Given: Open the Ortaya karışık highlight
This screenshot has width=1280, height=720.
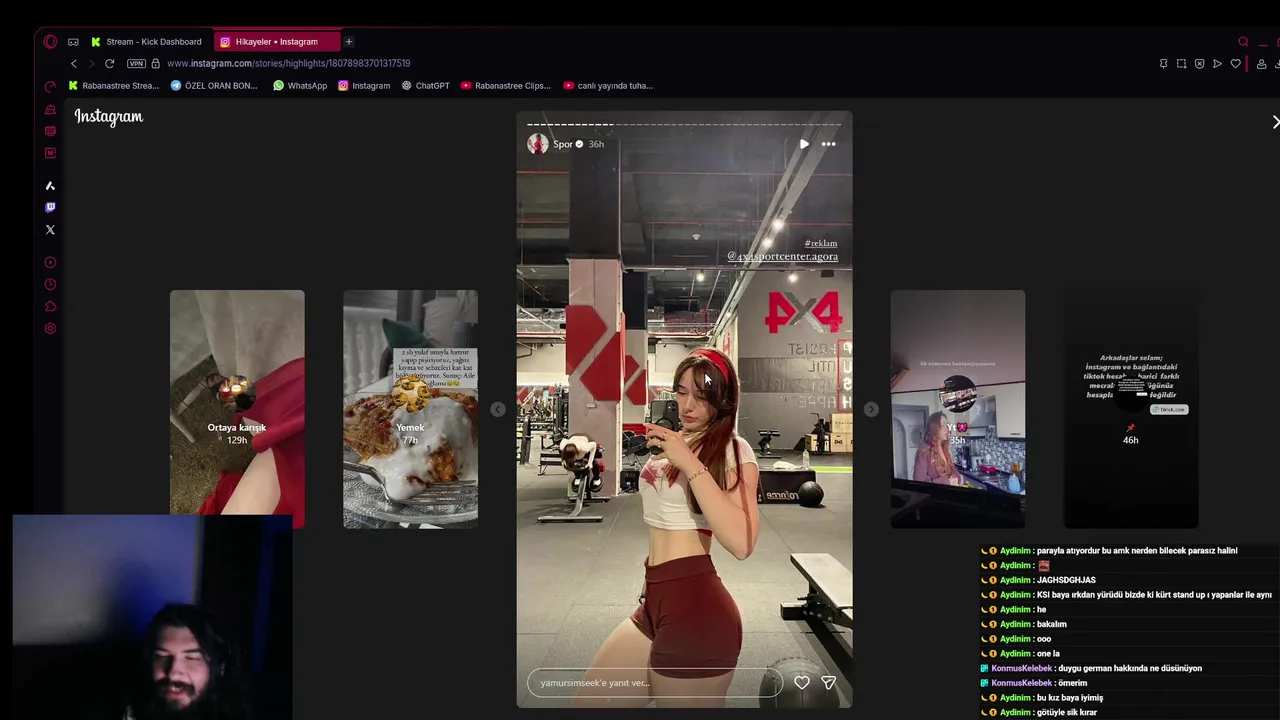Looking at the screenshot, I should [237, 409].
